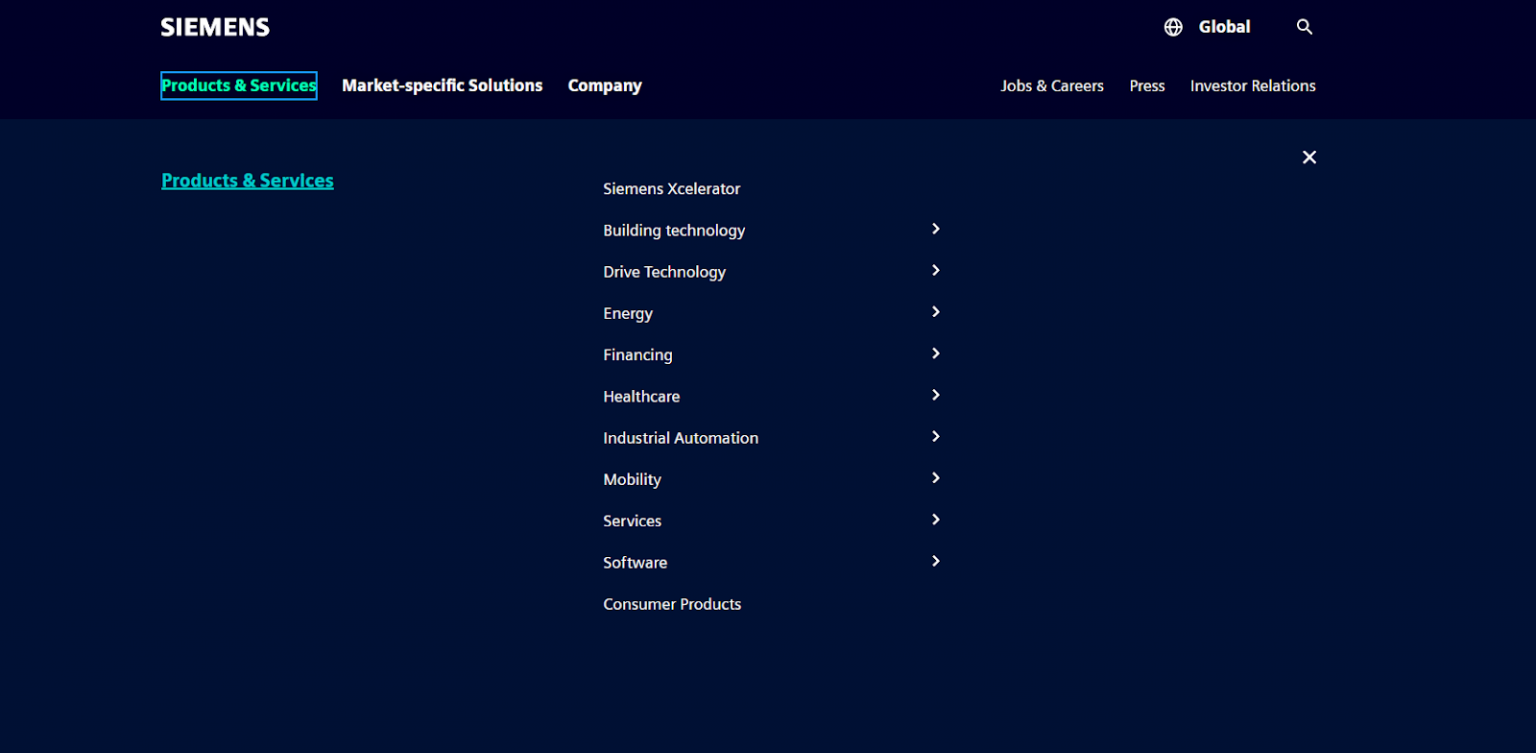Expand the Services chevron

click(x=936, y=519)
